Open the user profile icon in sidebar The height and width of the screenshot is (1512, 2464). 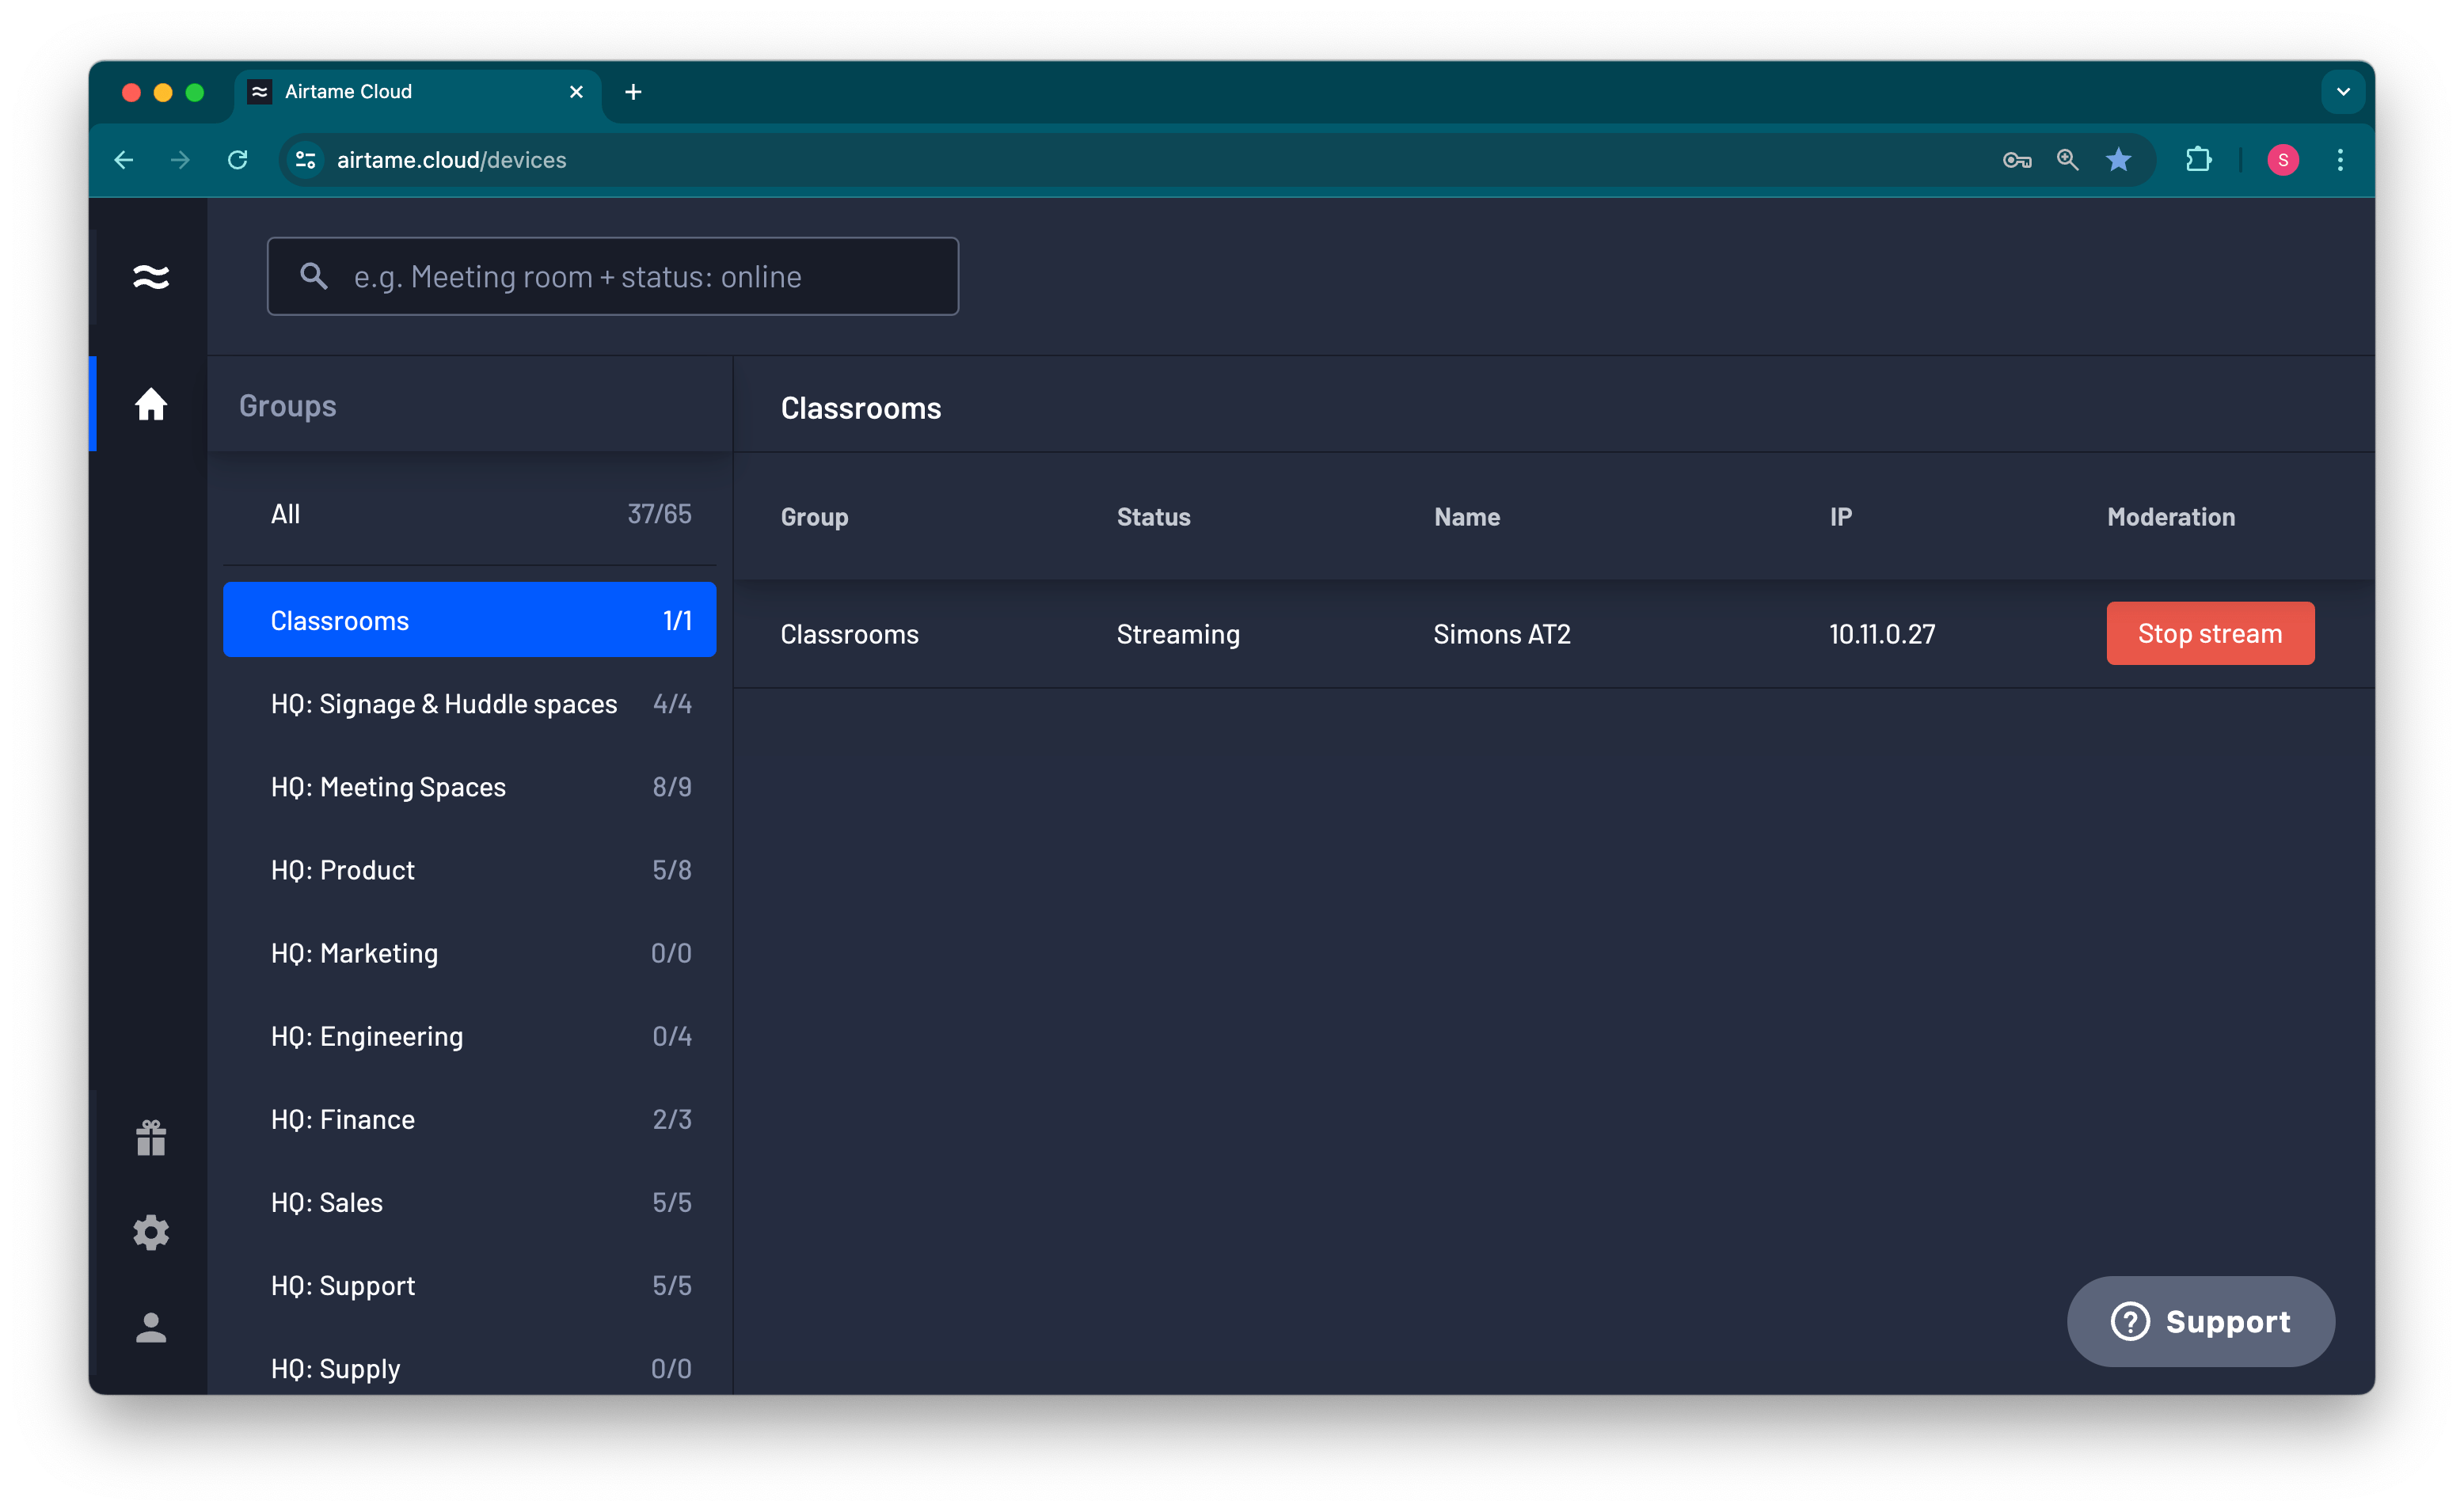tap(151, 1328)
